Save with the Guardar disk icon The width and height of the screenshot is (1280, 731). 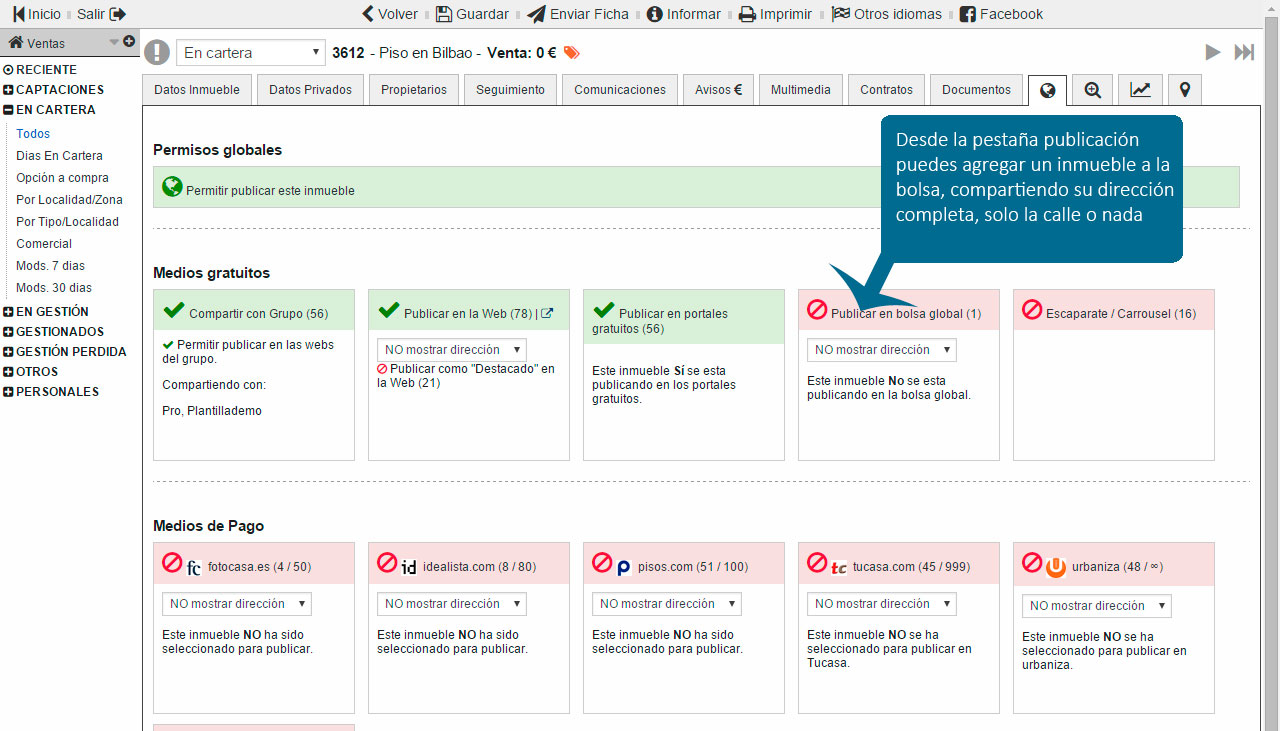pos(444,14)
